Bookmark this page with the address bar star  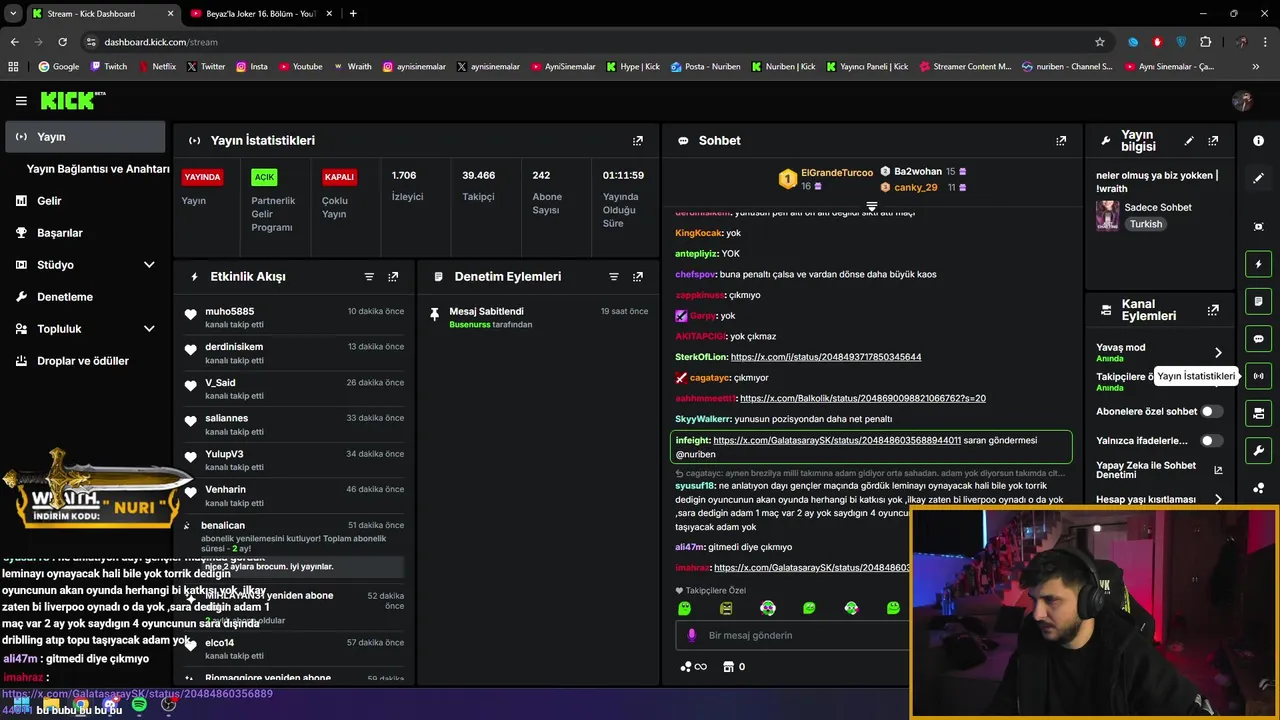click(x=1100, y=42)
